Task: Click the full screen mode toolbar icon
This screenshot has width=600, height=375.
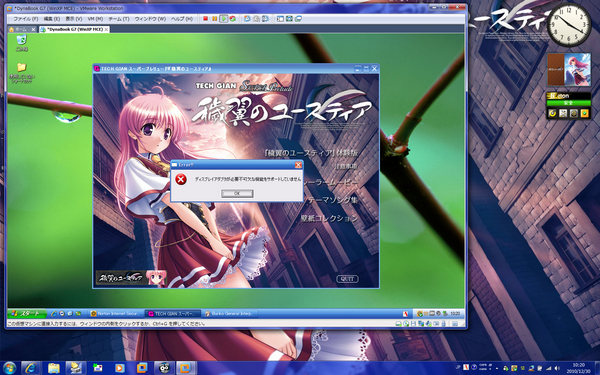Action: point(289,19)
